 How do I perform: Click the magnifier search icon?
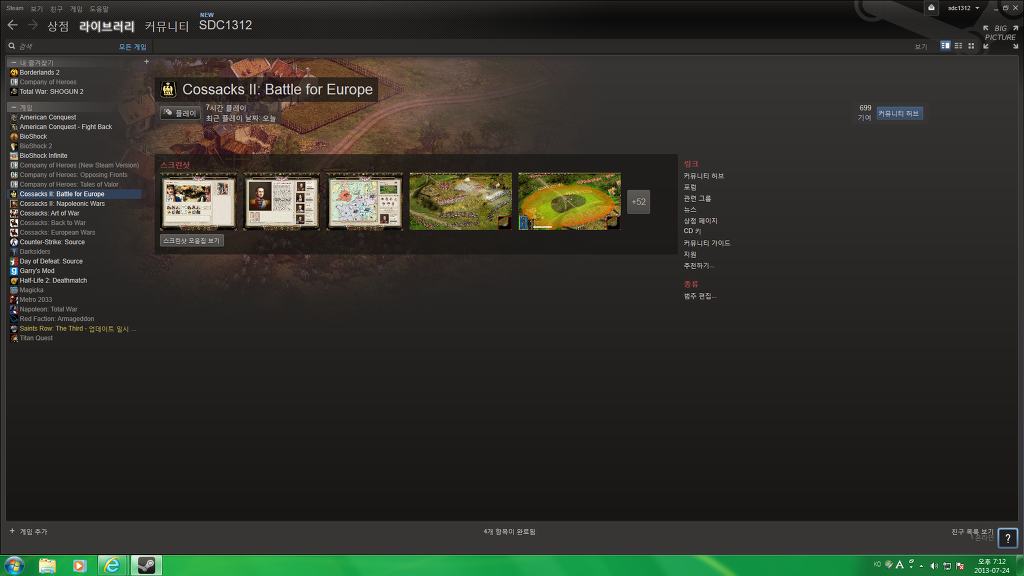(x=12, y=46)
